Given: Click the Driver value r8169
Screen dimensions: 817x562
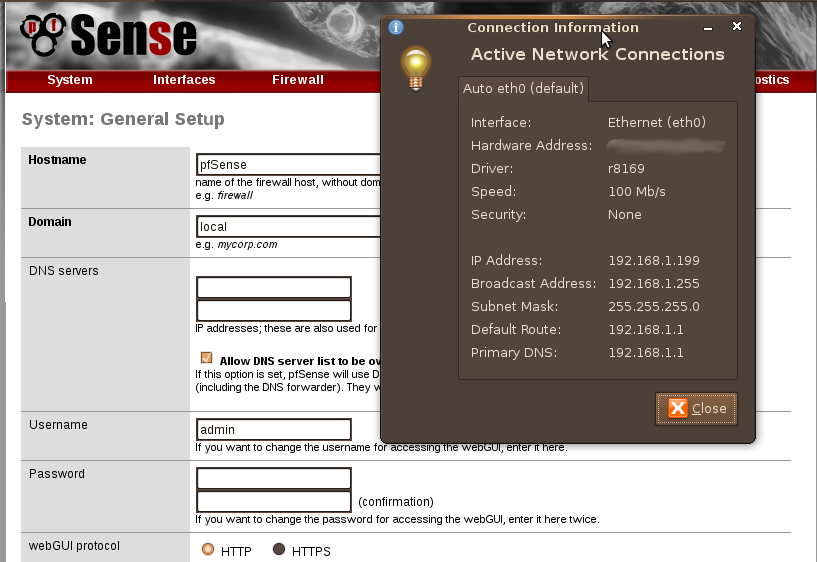Looking at the screenshot, I should point(626,169).
